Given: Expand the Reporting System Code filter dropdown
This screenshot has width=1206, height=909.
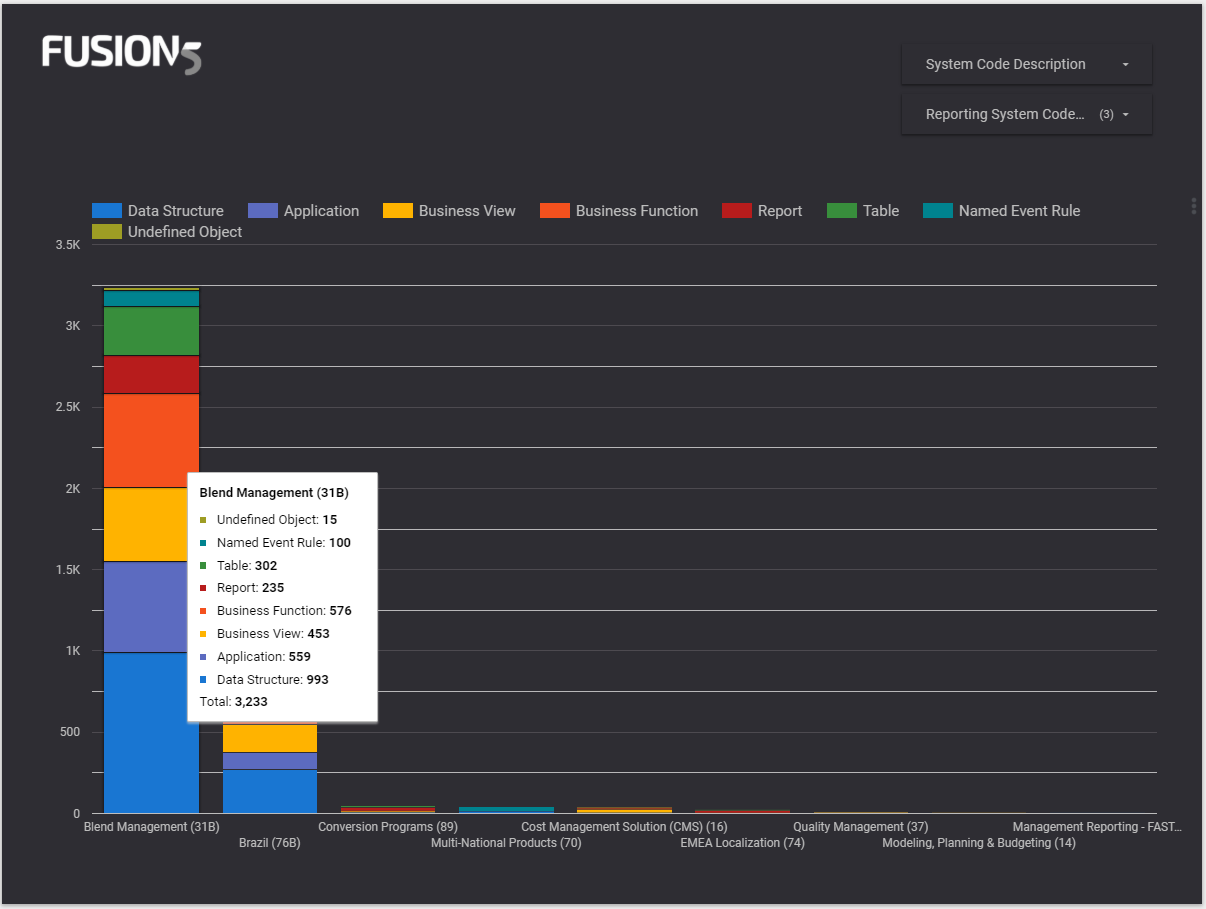Looking at the screenshot, I should tap(1026, 113).
